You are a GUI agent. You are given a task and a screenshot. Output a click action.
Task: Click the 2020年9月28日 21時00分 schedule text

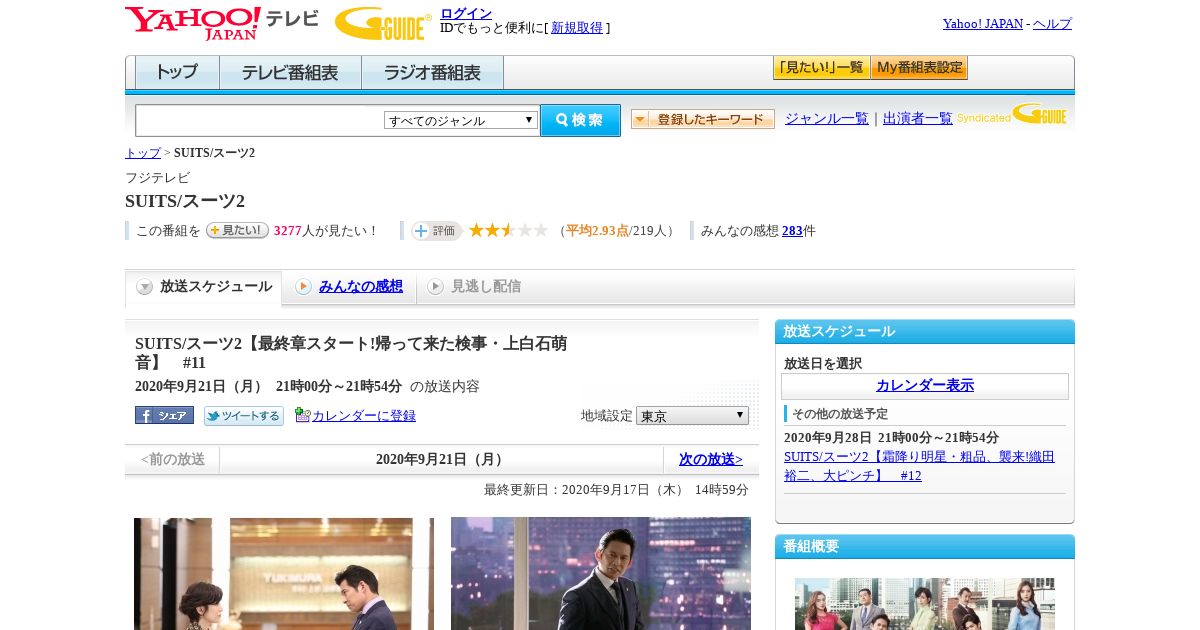891,438
